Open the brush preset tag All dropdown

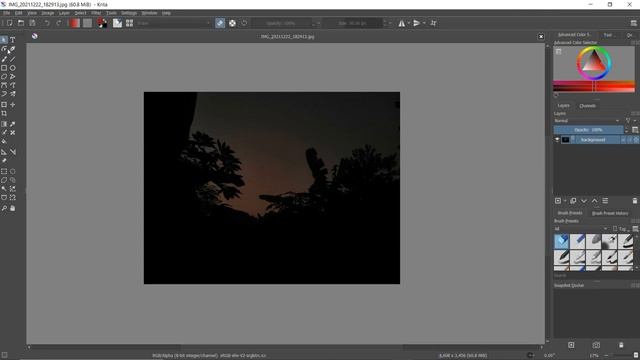point(581,229)
